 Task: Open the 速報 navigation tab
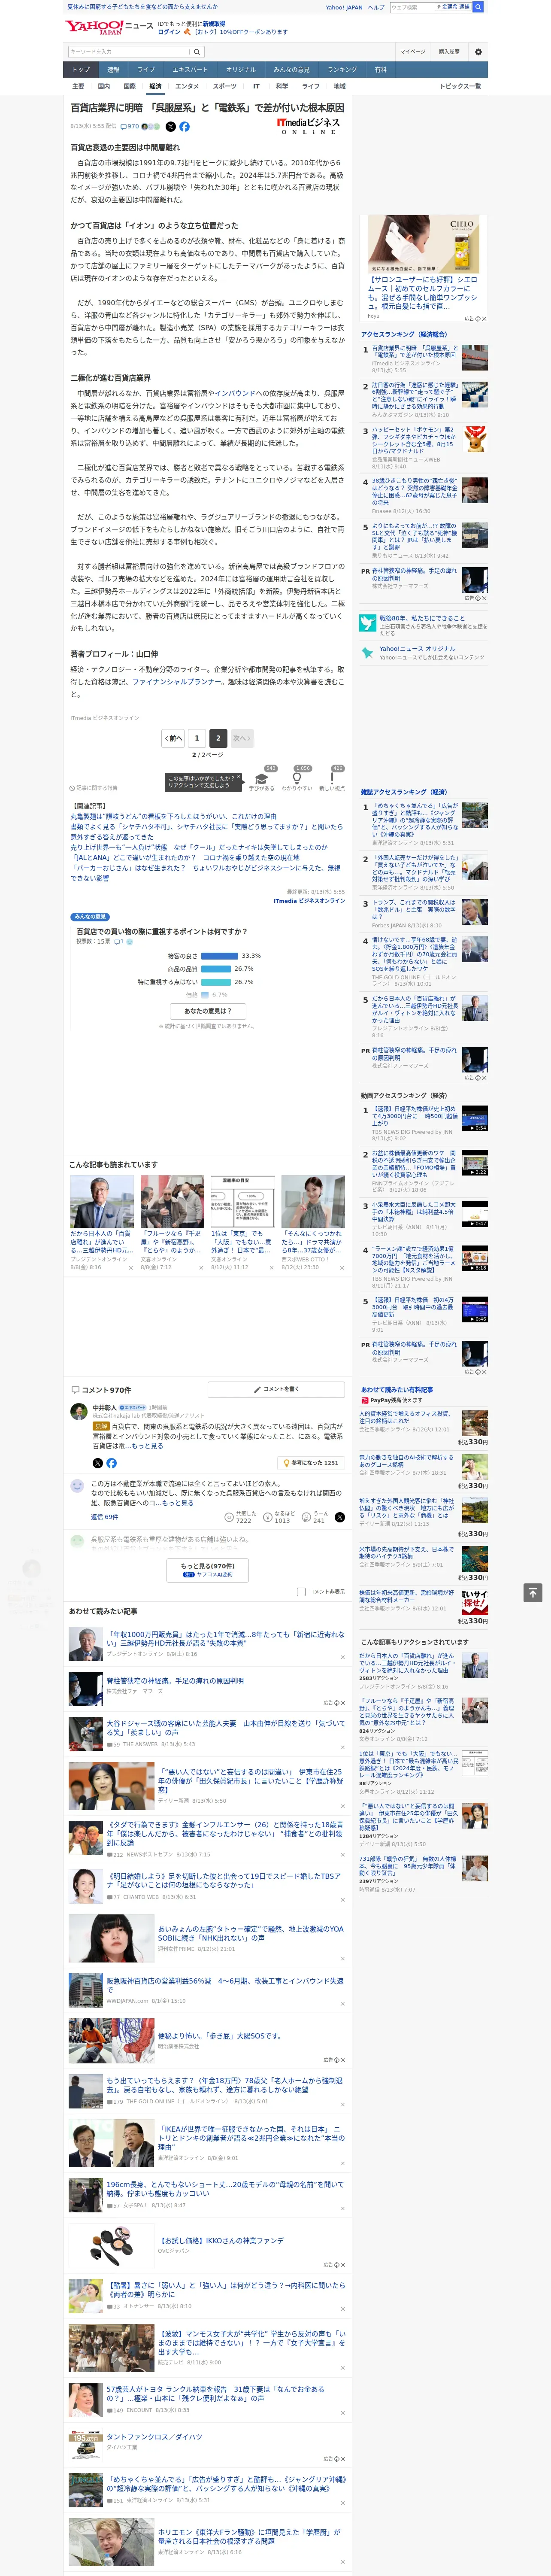[113, 70]
